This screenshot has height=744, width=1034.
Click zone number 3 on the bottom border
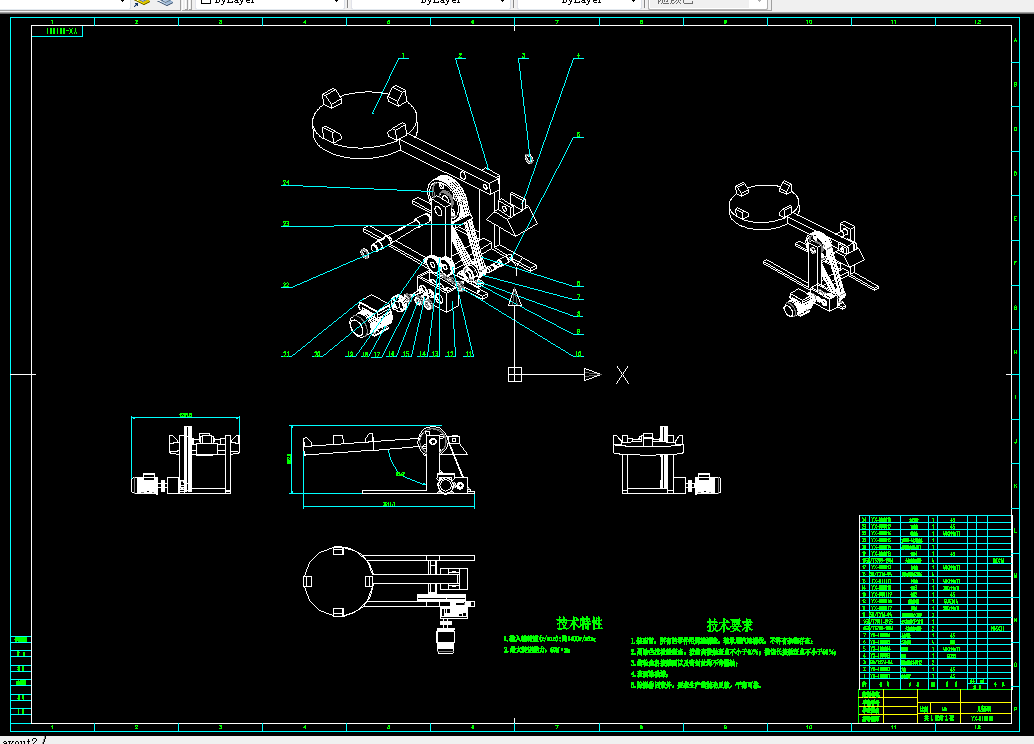pyautogui.click(x=220, y=728)
